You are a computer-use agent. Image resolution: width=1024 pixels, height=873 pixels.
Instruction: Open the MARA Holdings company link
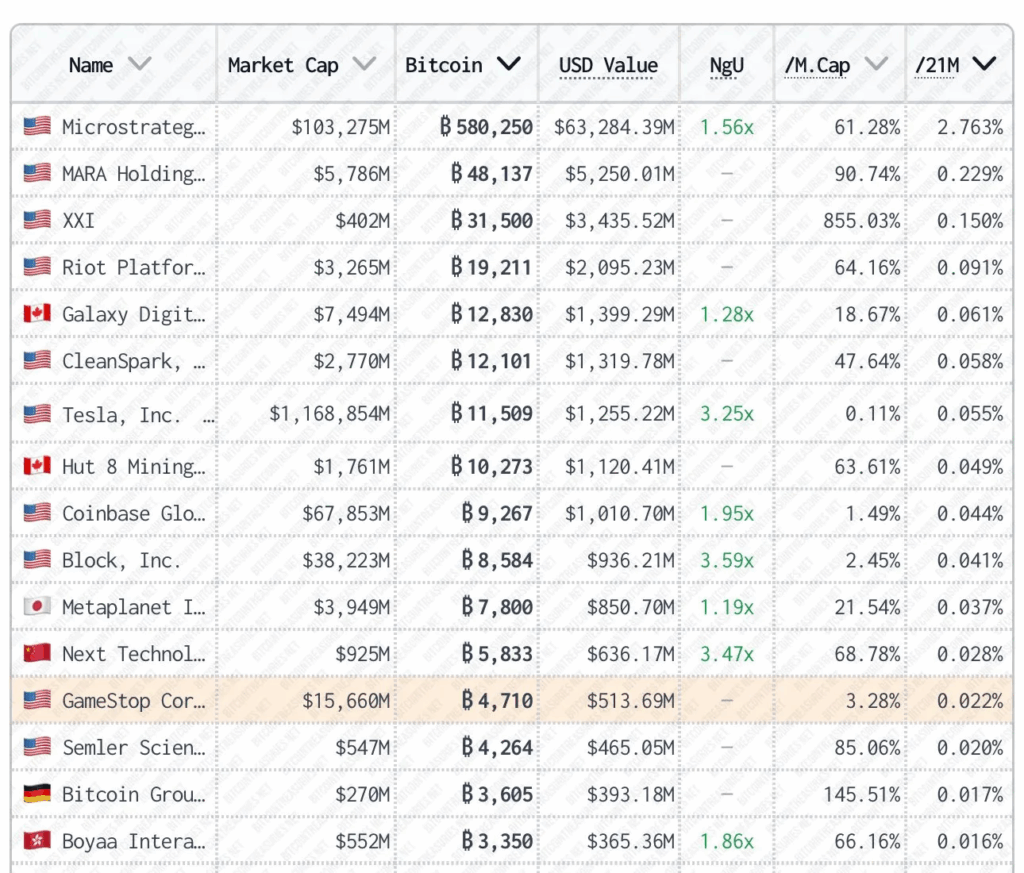click(x=133, y=174)
